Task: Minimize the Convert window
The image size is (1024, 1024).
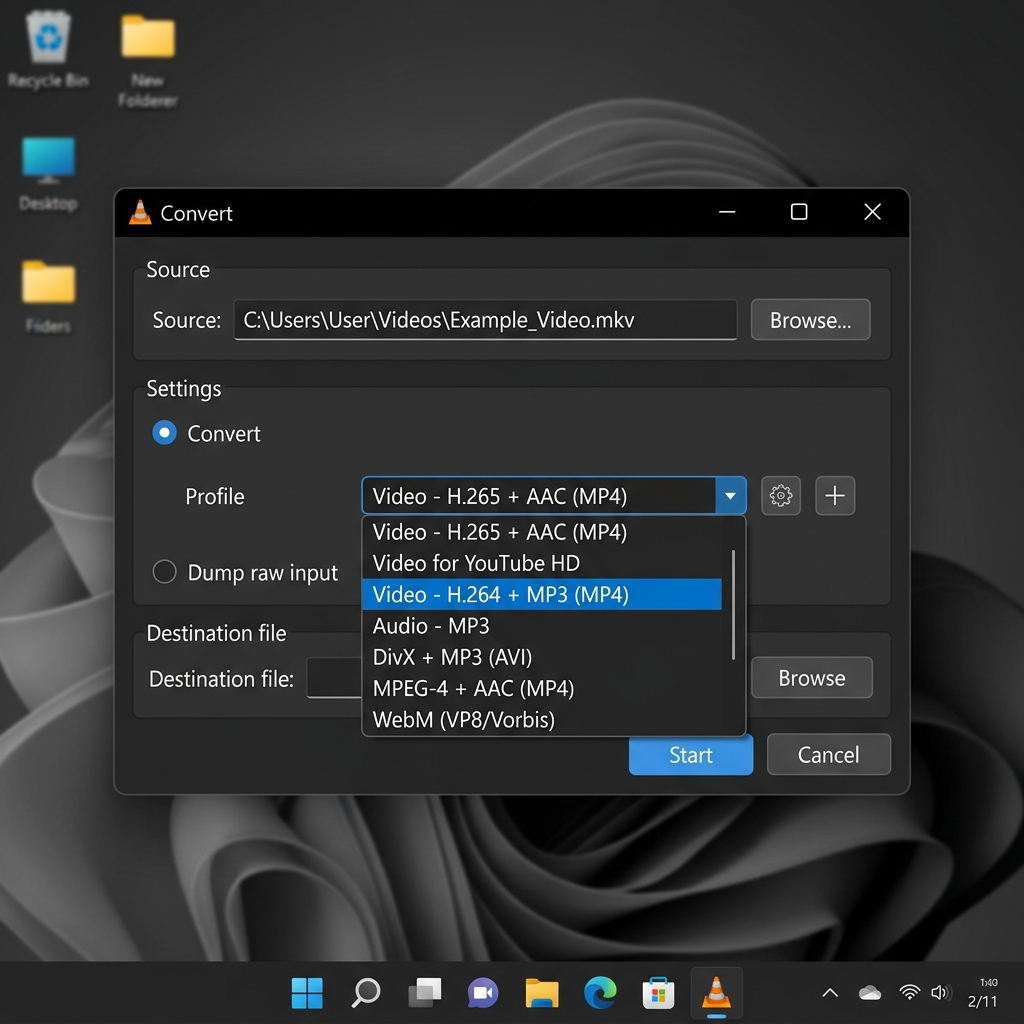Action: pos(727,212)
